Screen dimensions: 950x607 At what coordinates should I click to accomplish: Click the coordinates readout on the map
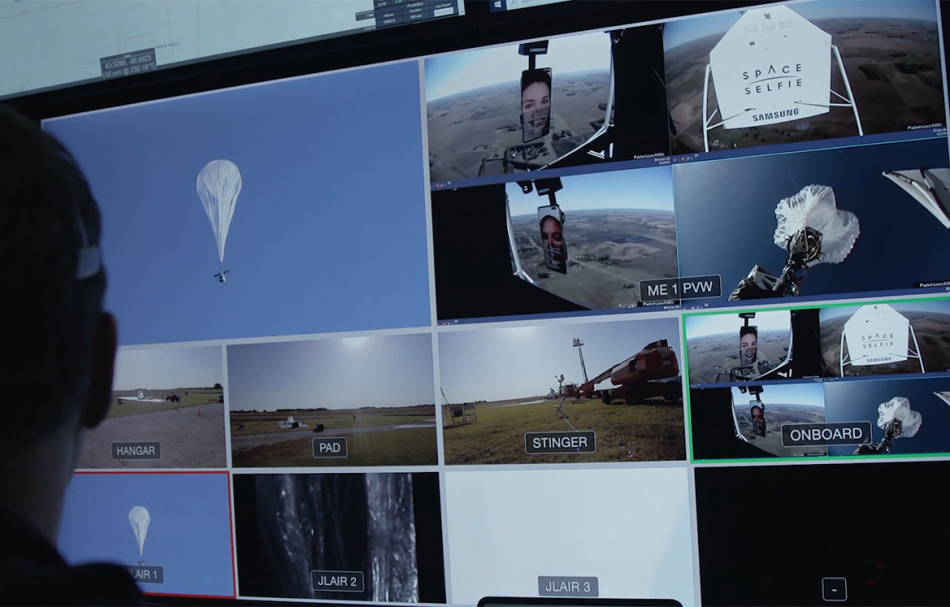[x=127, y=63]
